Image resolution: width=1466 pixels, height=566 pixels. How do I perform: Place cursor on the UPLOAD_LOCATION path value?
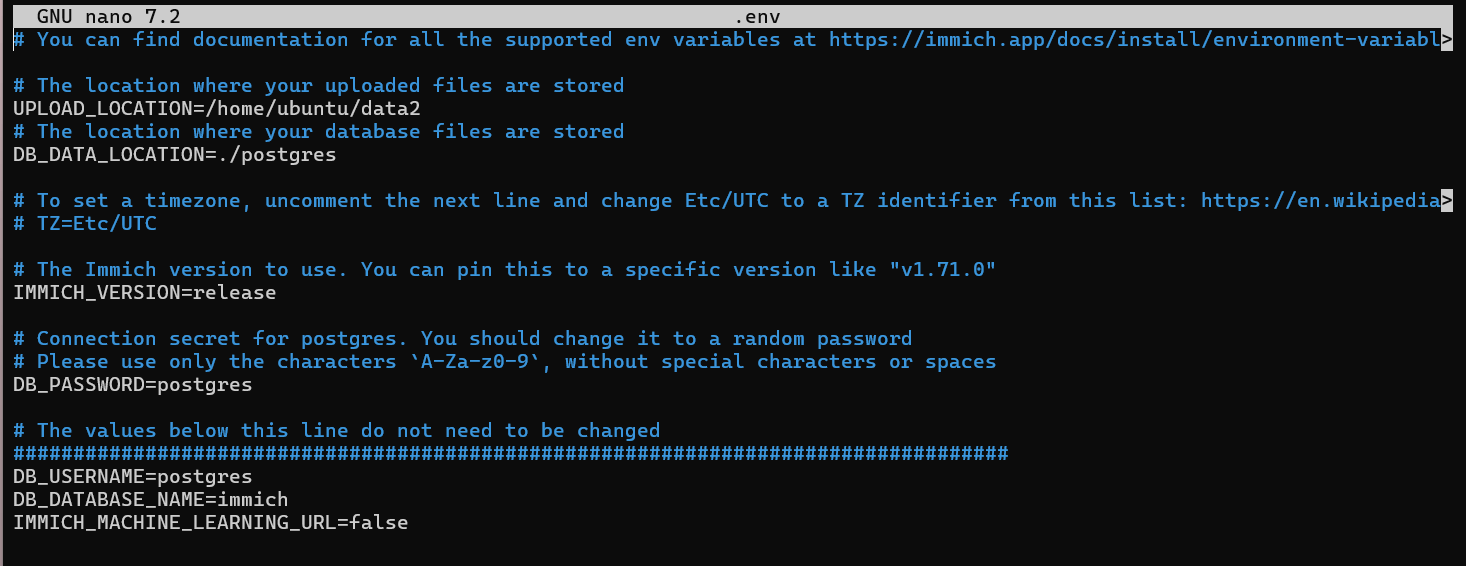coord(342,109)
